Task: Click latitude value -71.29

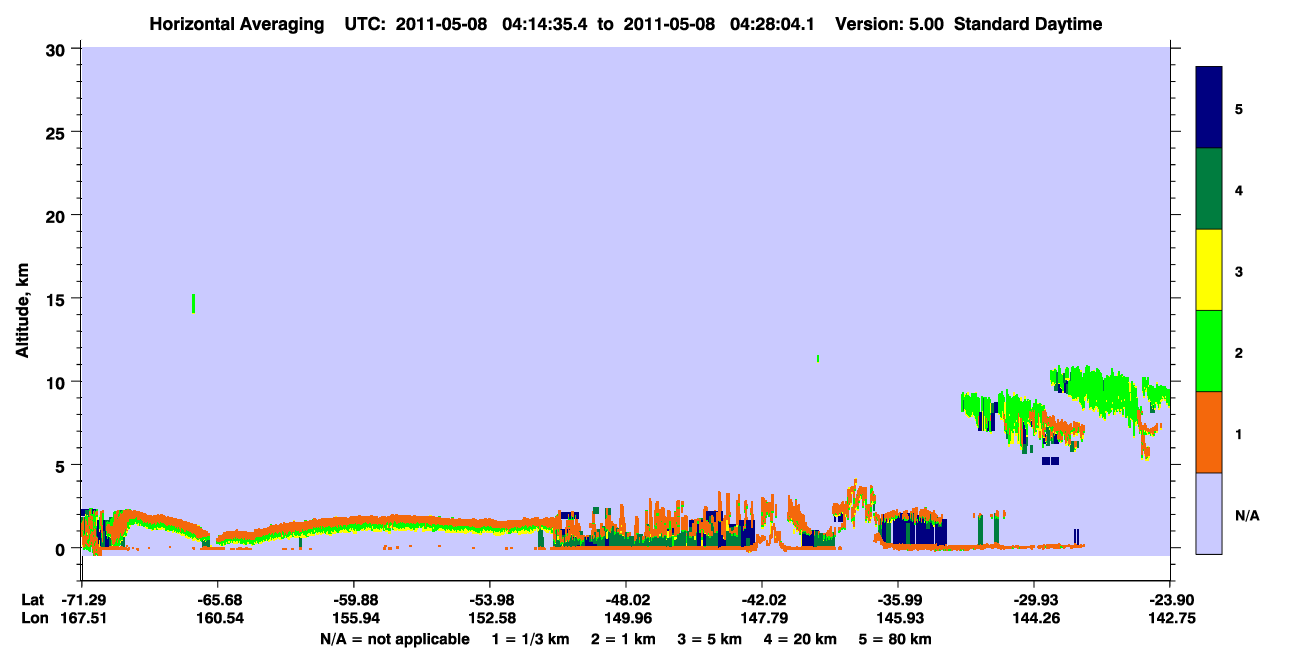Action: (x=82, y=600)
